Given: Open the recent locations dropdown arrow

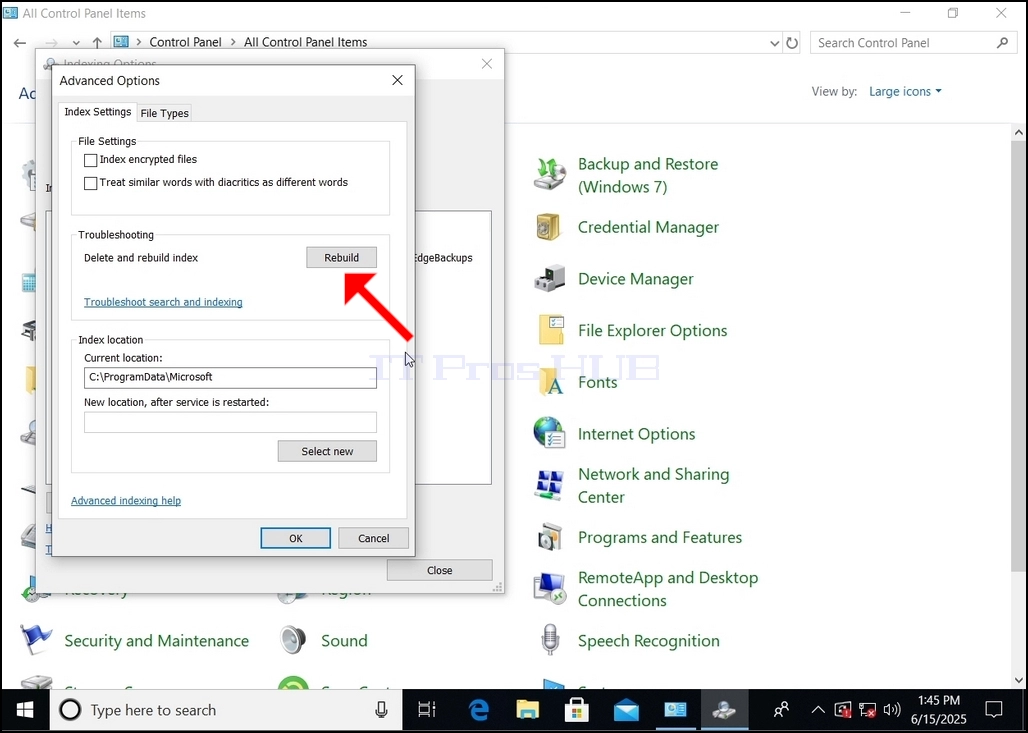Looking at the screenshot, I should click(76, 43).
